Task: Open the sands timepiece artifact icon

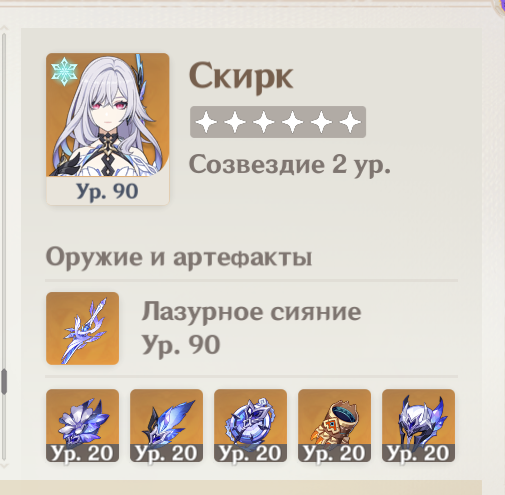Action: (250, 425)
